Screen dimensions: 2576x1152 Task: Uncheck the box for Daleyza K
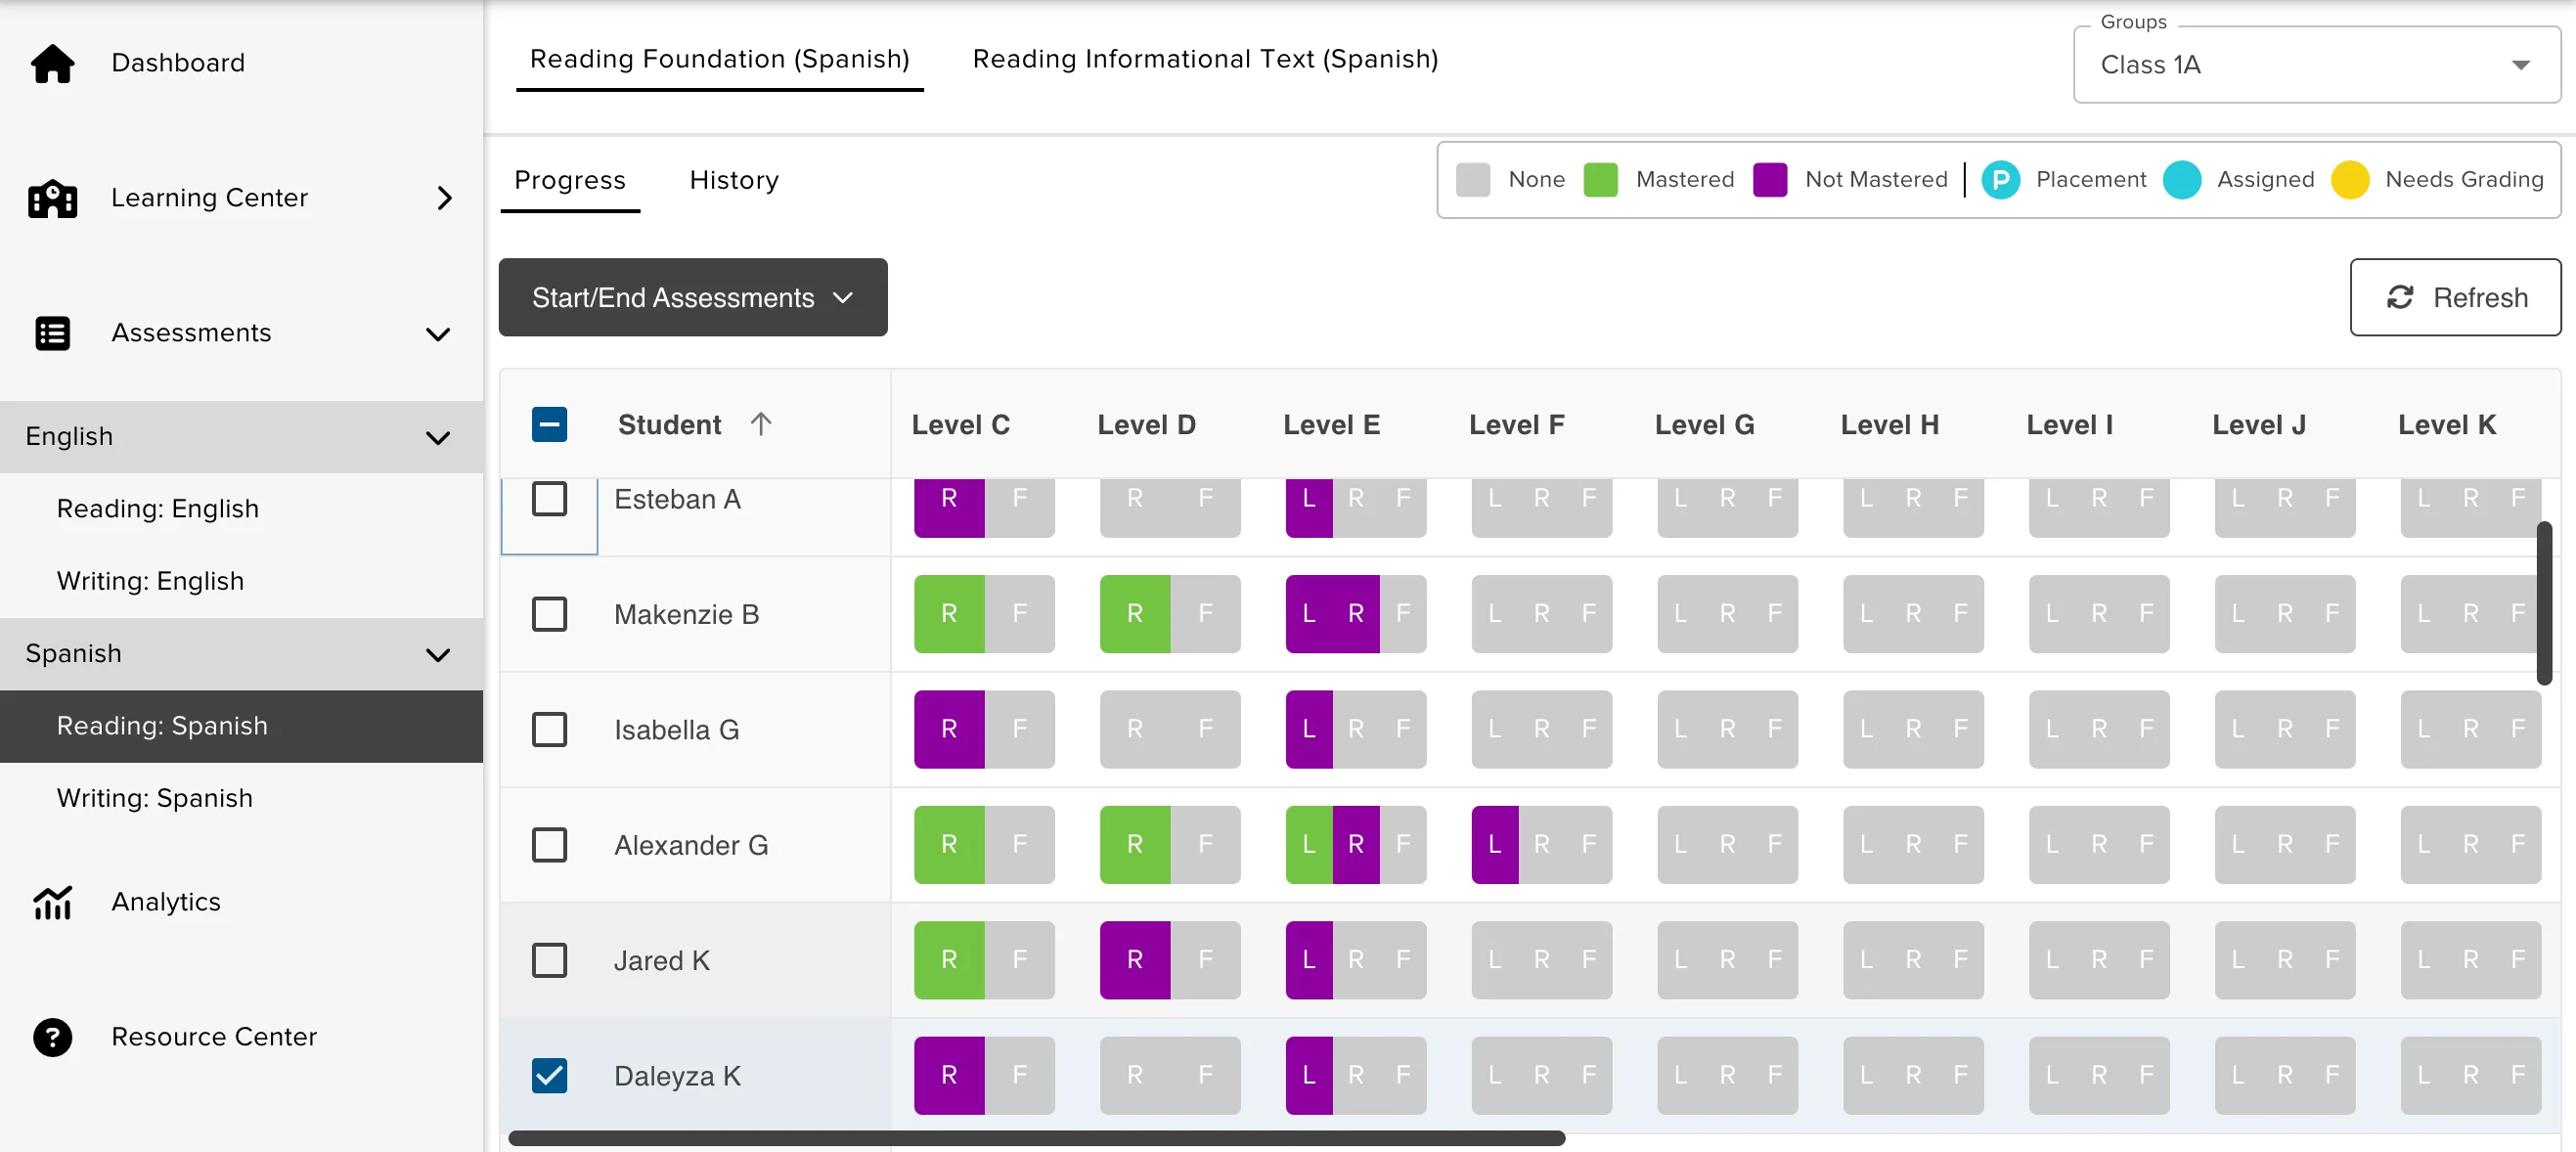pos(549,1076)
